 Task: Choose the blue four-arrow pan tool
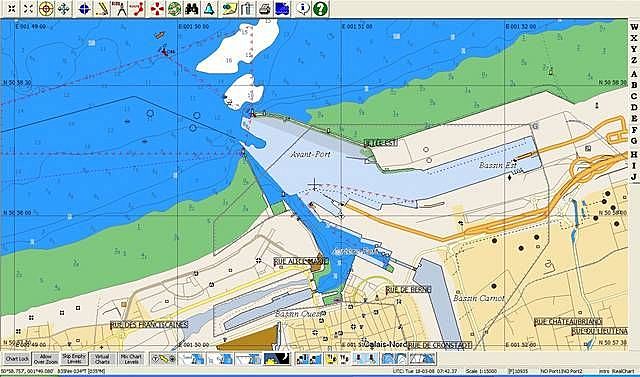click(63, 8)
